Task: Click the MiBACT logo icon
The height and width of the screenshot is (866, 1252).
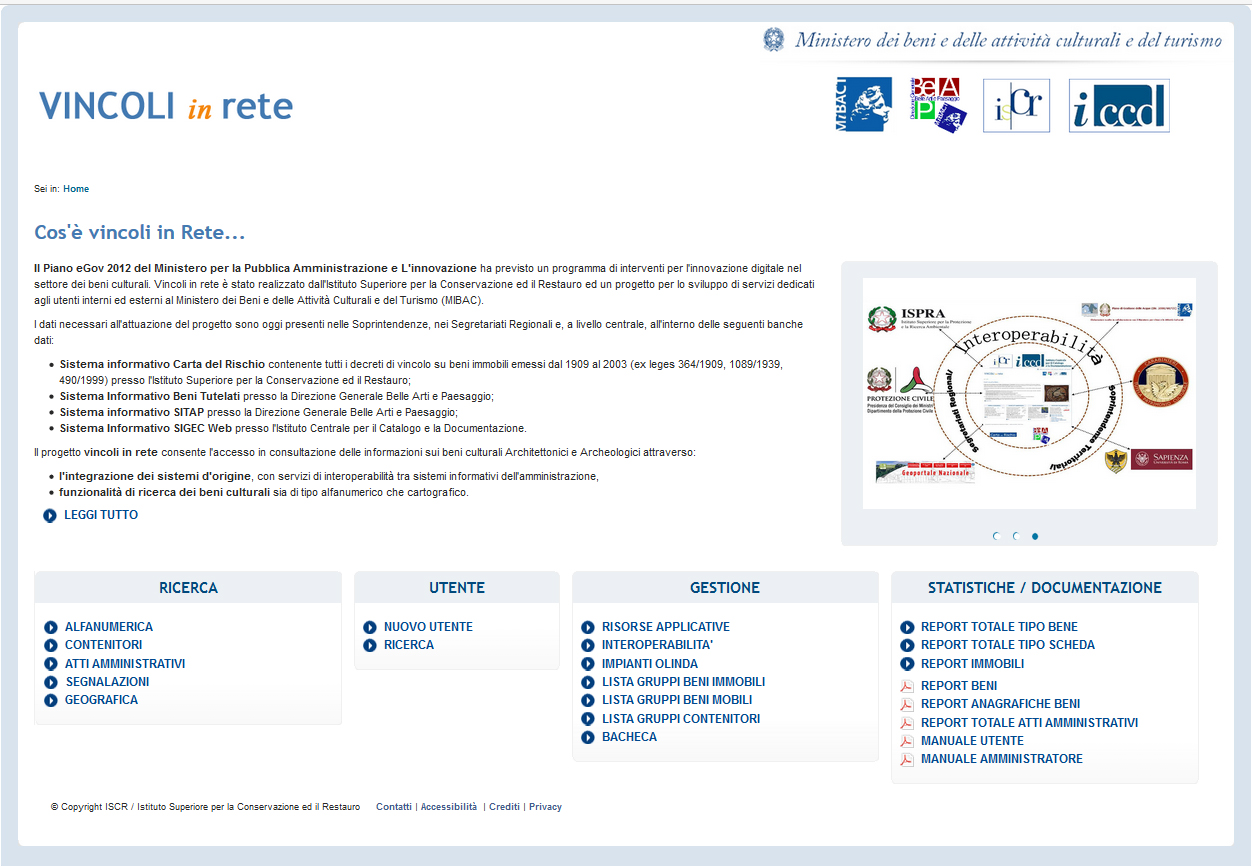Action: pyautogui.click(x=862, y=105)
